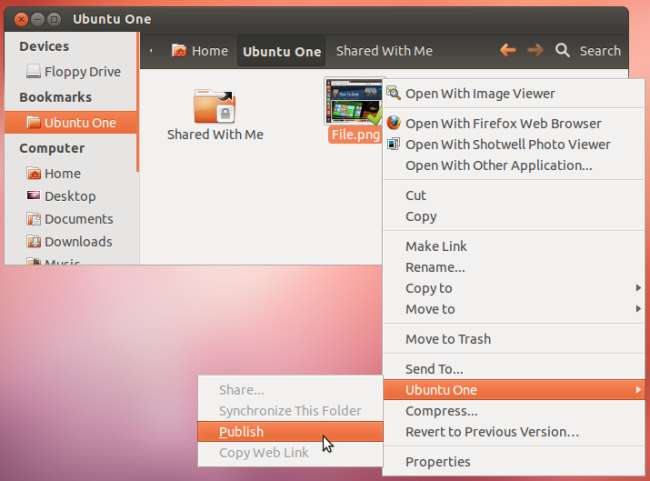Click the magnifier Search icon
650x481 pixels.
click(563, 50)
